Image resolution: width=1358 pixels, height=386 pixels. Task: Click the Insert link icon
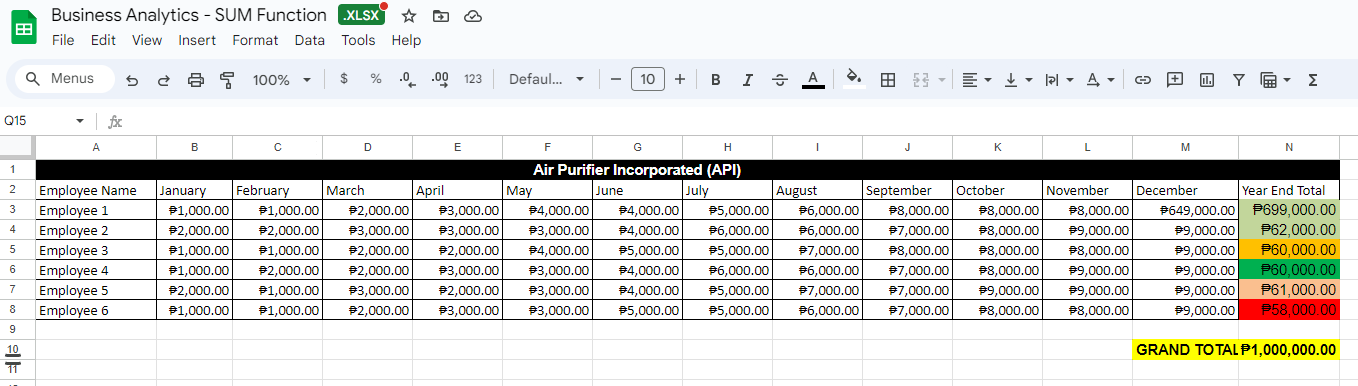pyautogui.click(x=1143, y=80)
